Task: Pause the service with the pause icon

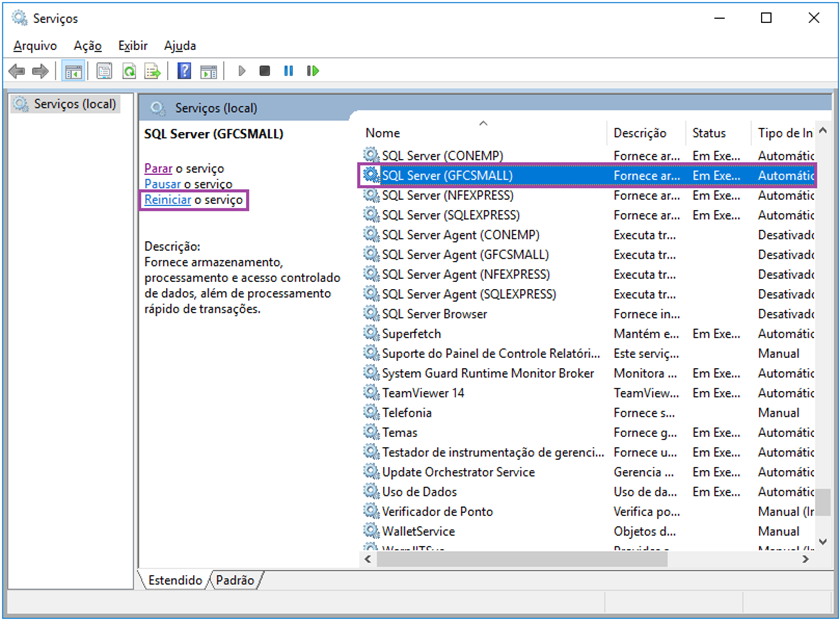Action: [x=288, y=71]
